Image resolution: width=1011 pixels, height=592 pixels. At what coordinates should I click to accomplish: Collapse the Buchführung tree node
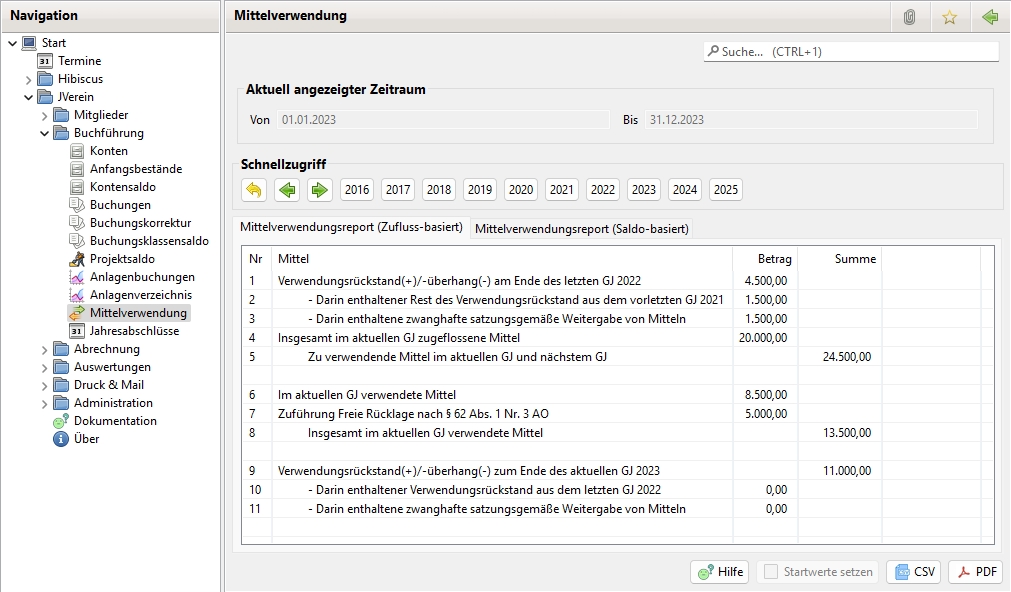[45, 133]
